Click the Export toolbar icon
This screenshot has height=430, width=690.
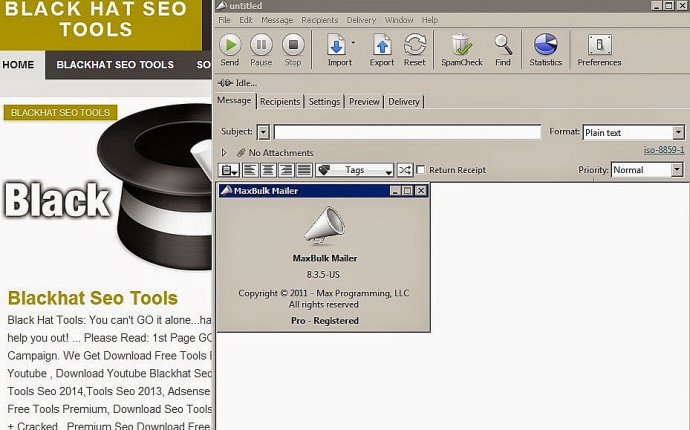(382, 45)
